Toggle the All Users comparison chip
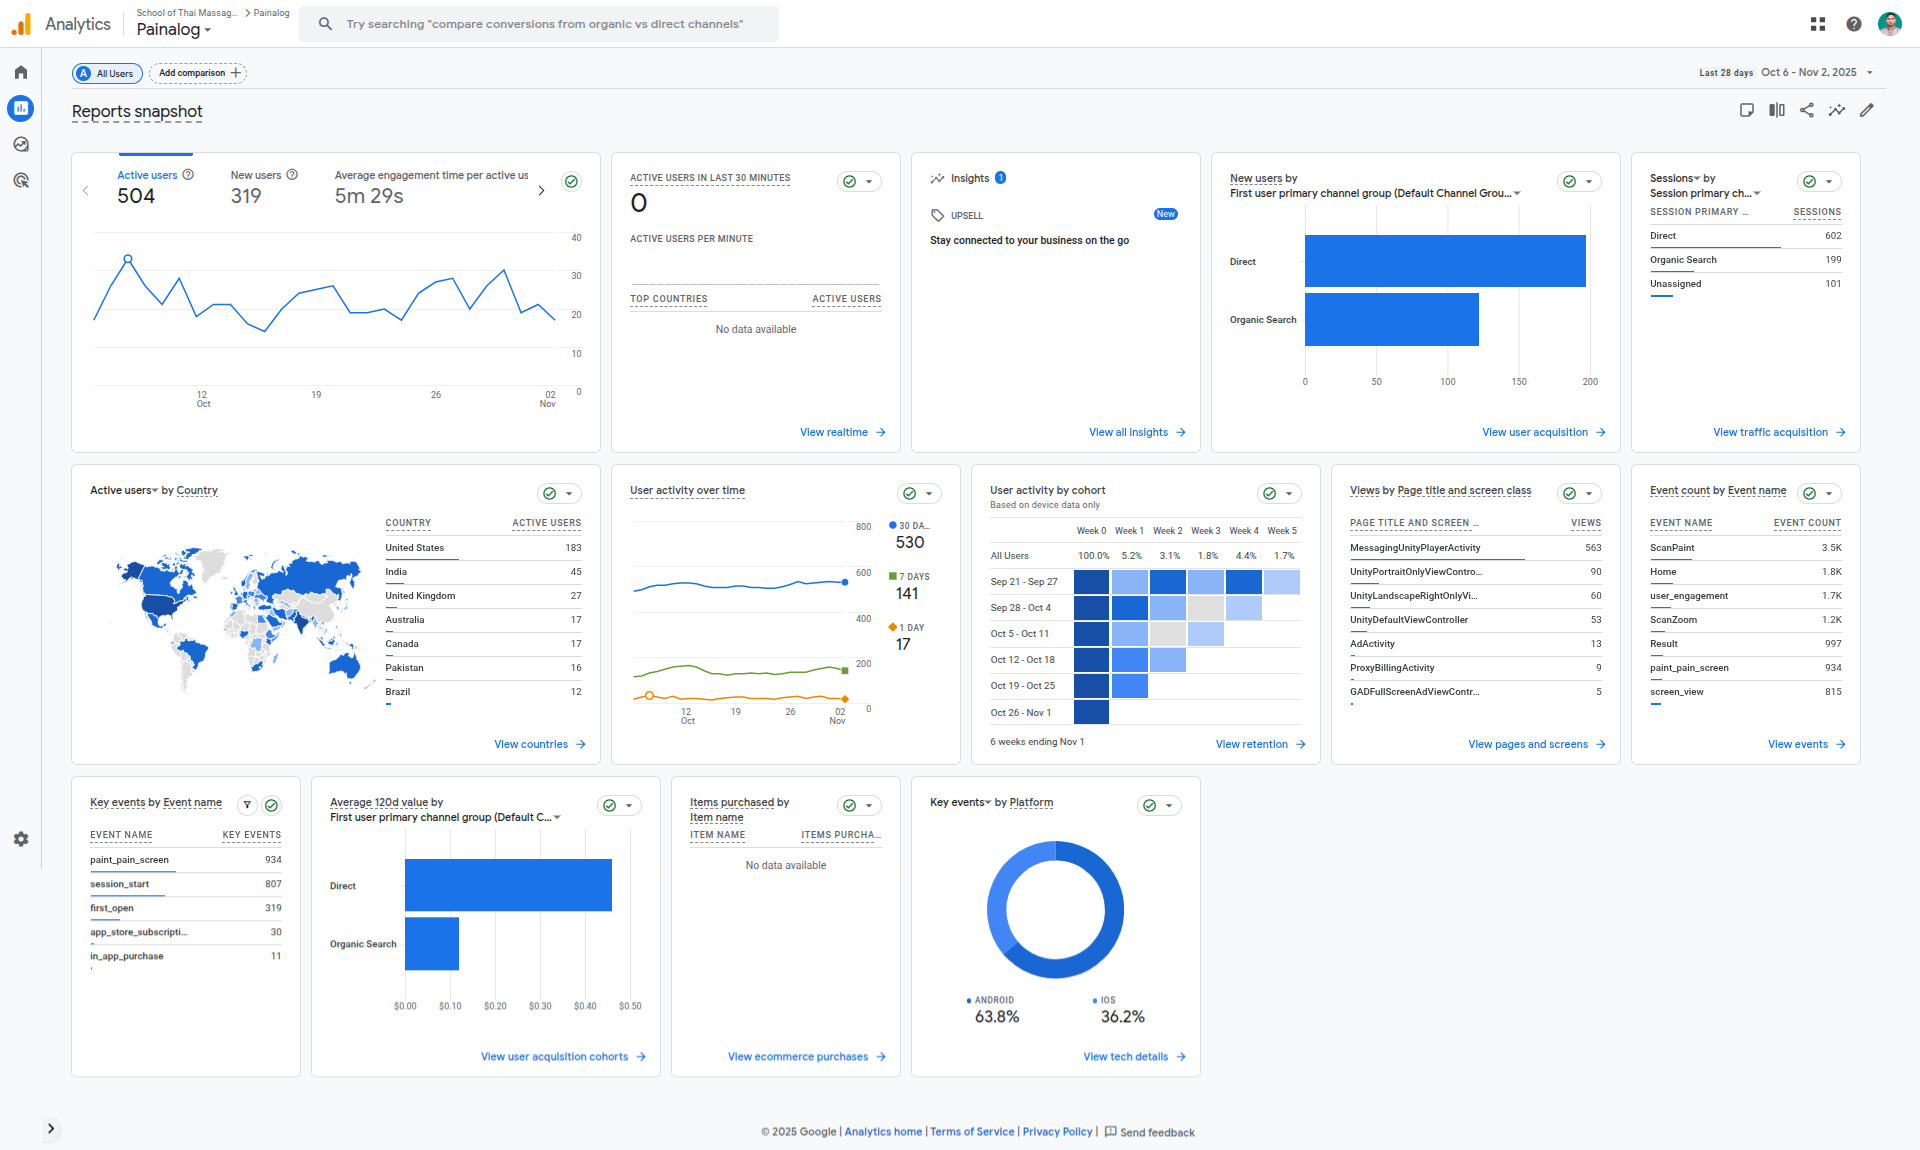 point(108,73)
